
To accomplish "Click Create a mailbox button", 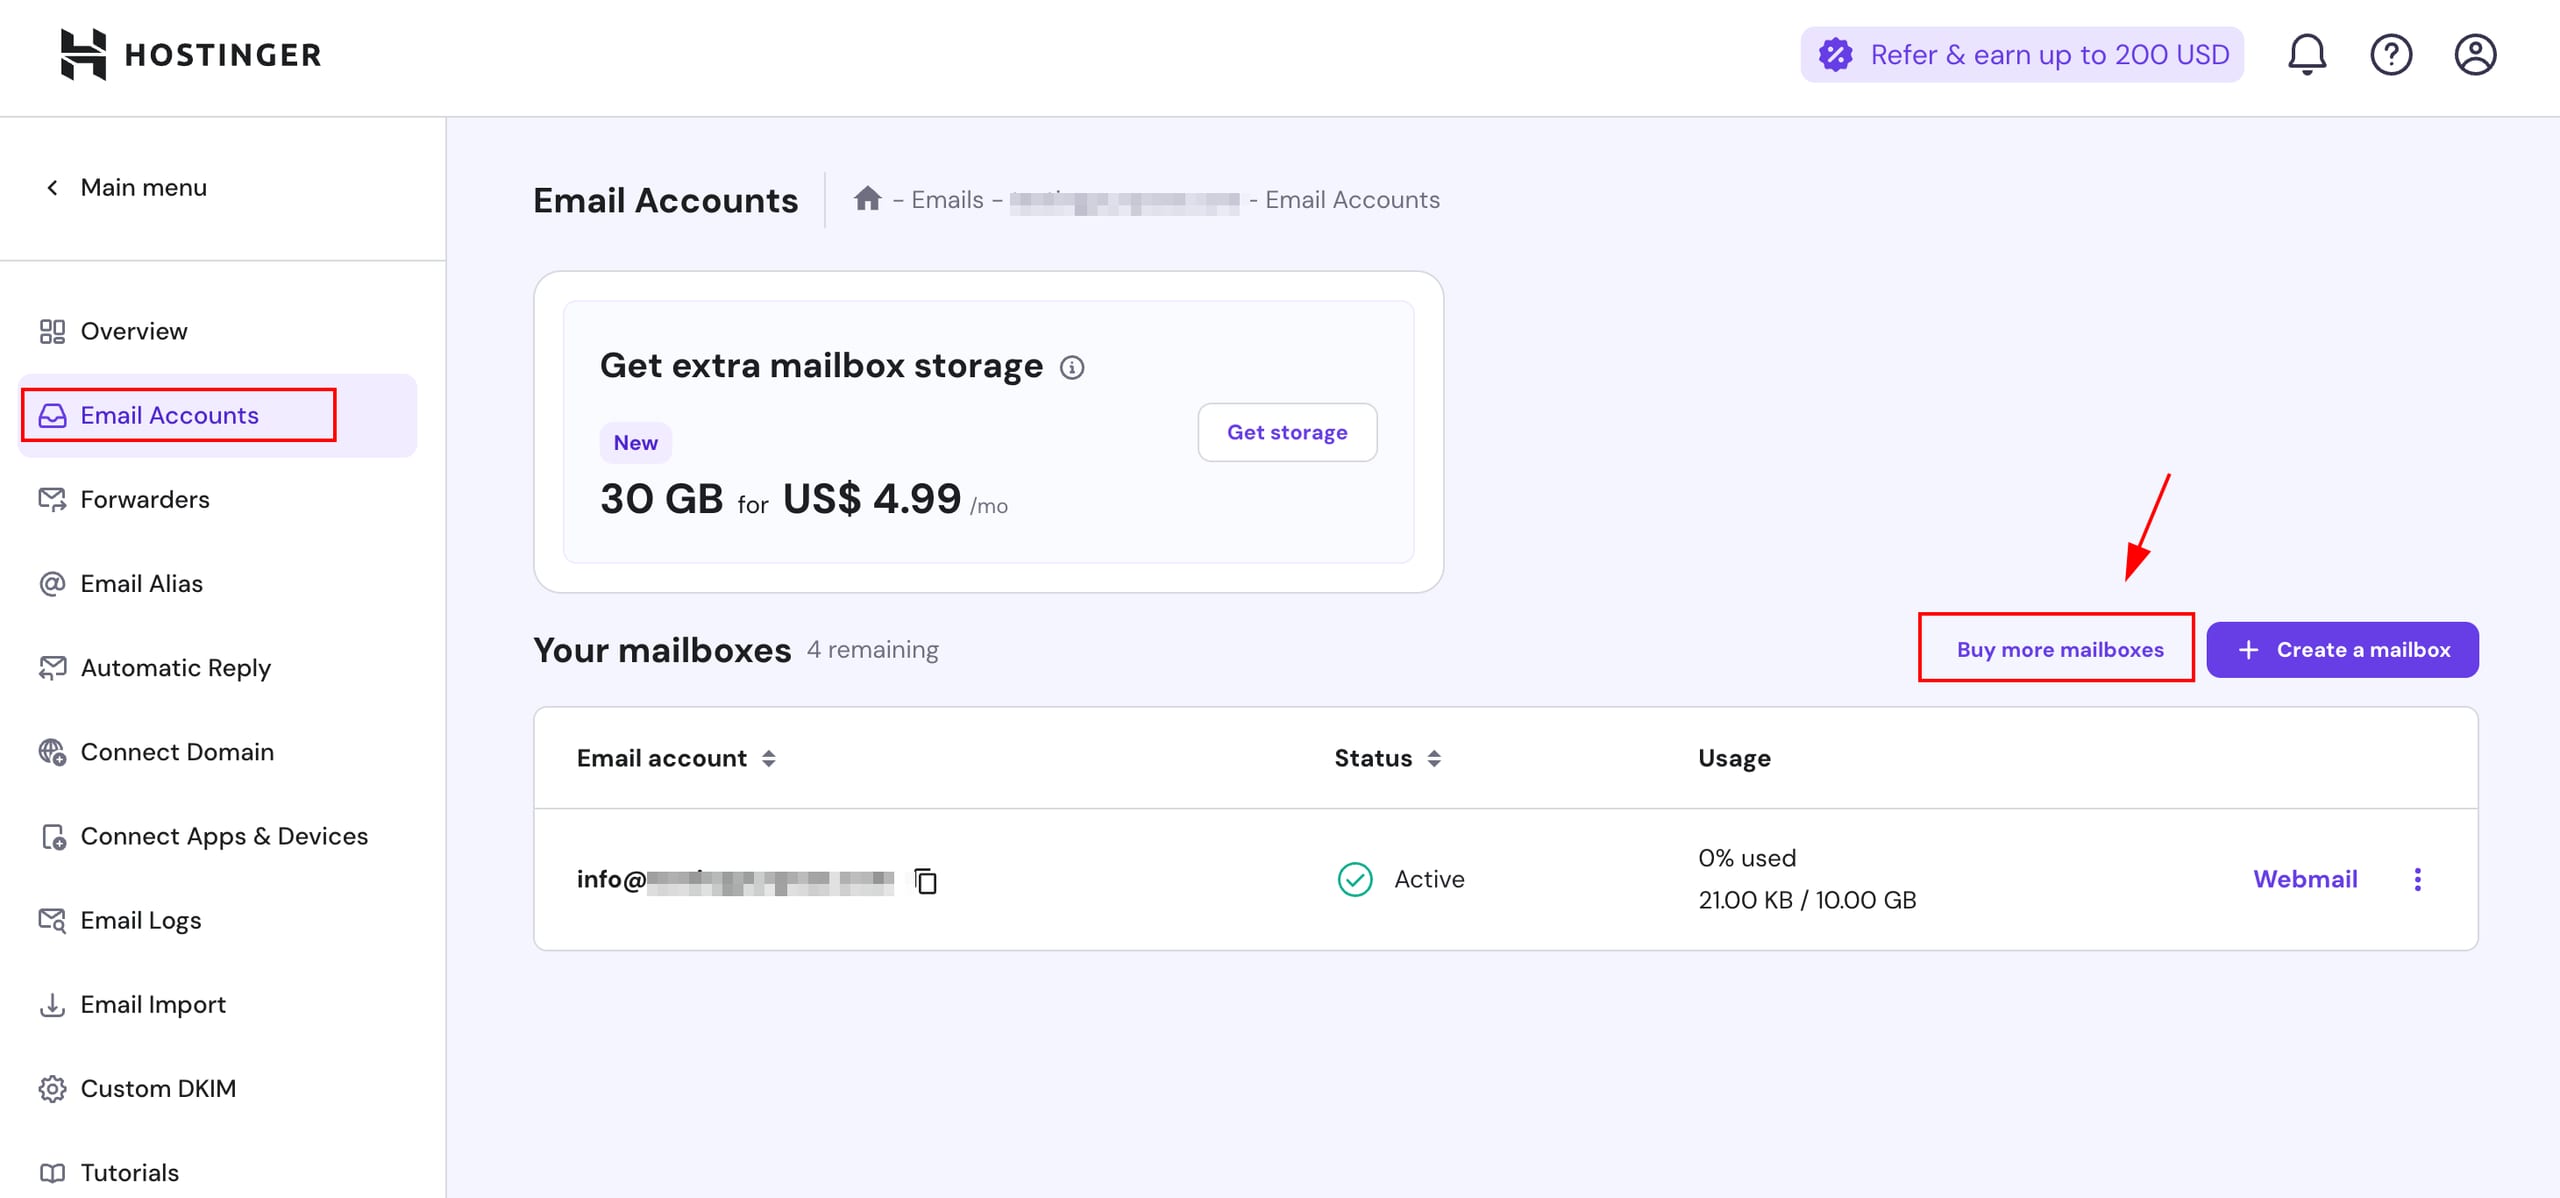I will [2342, 650].
